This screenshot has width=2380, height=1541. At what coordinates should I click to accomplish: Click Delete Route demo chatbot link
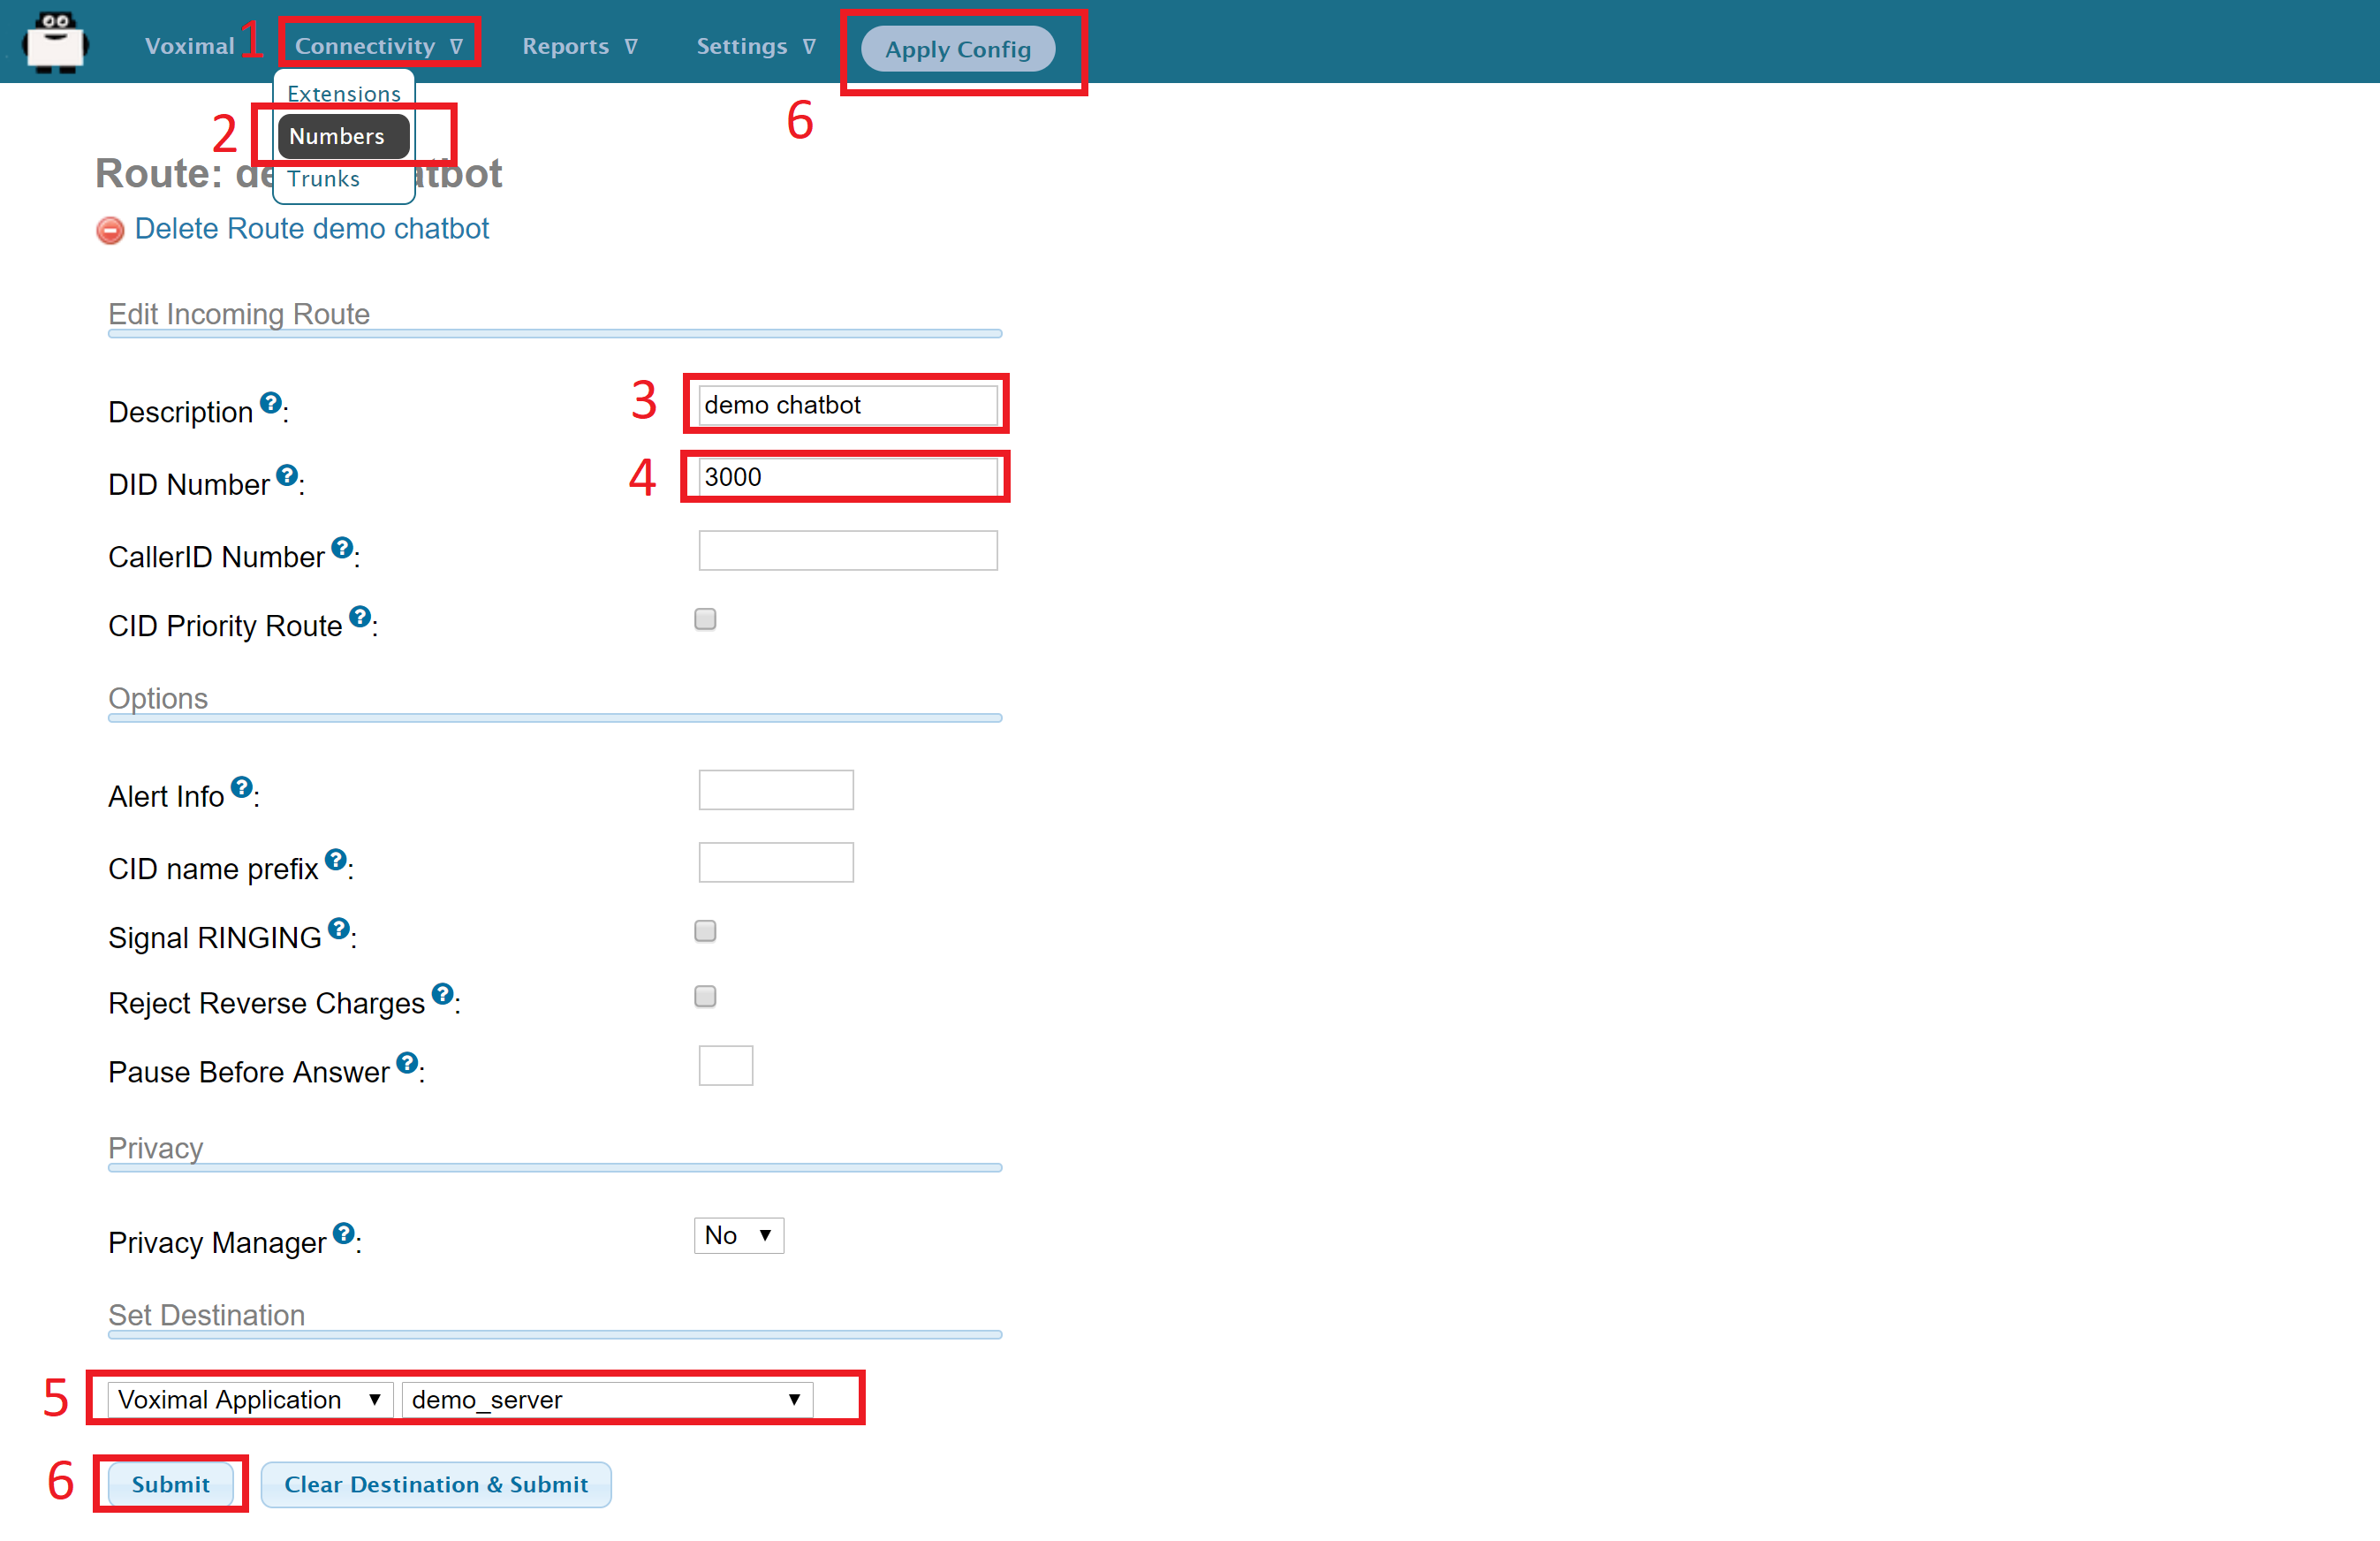(x=311, y=229)
